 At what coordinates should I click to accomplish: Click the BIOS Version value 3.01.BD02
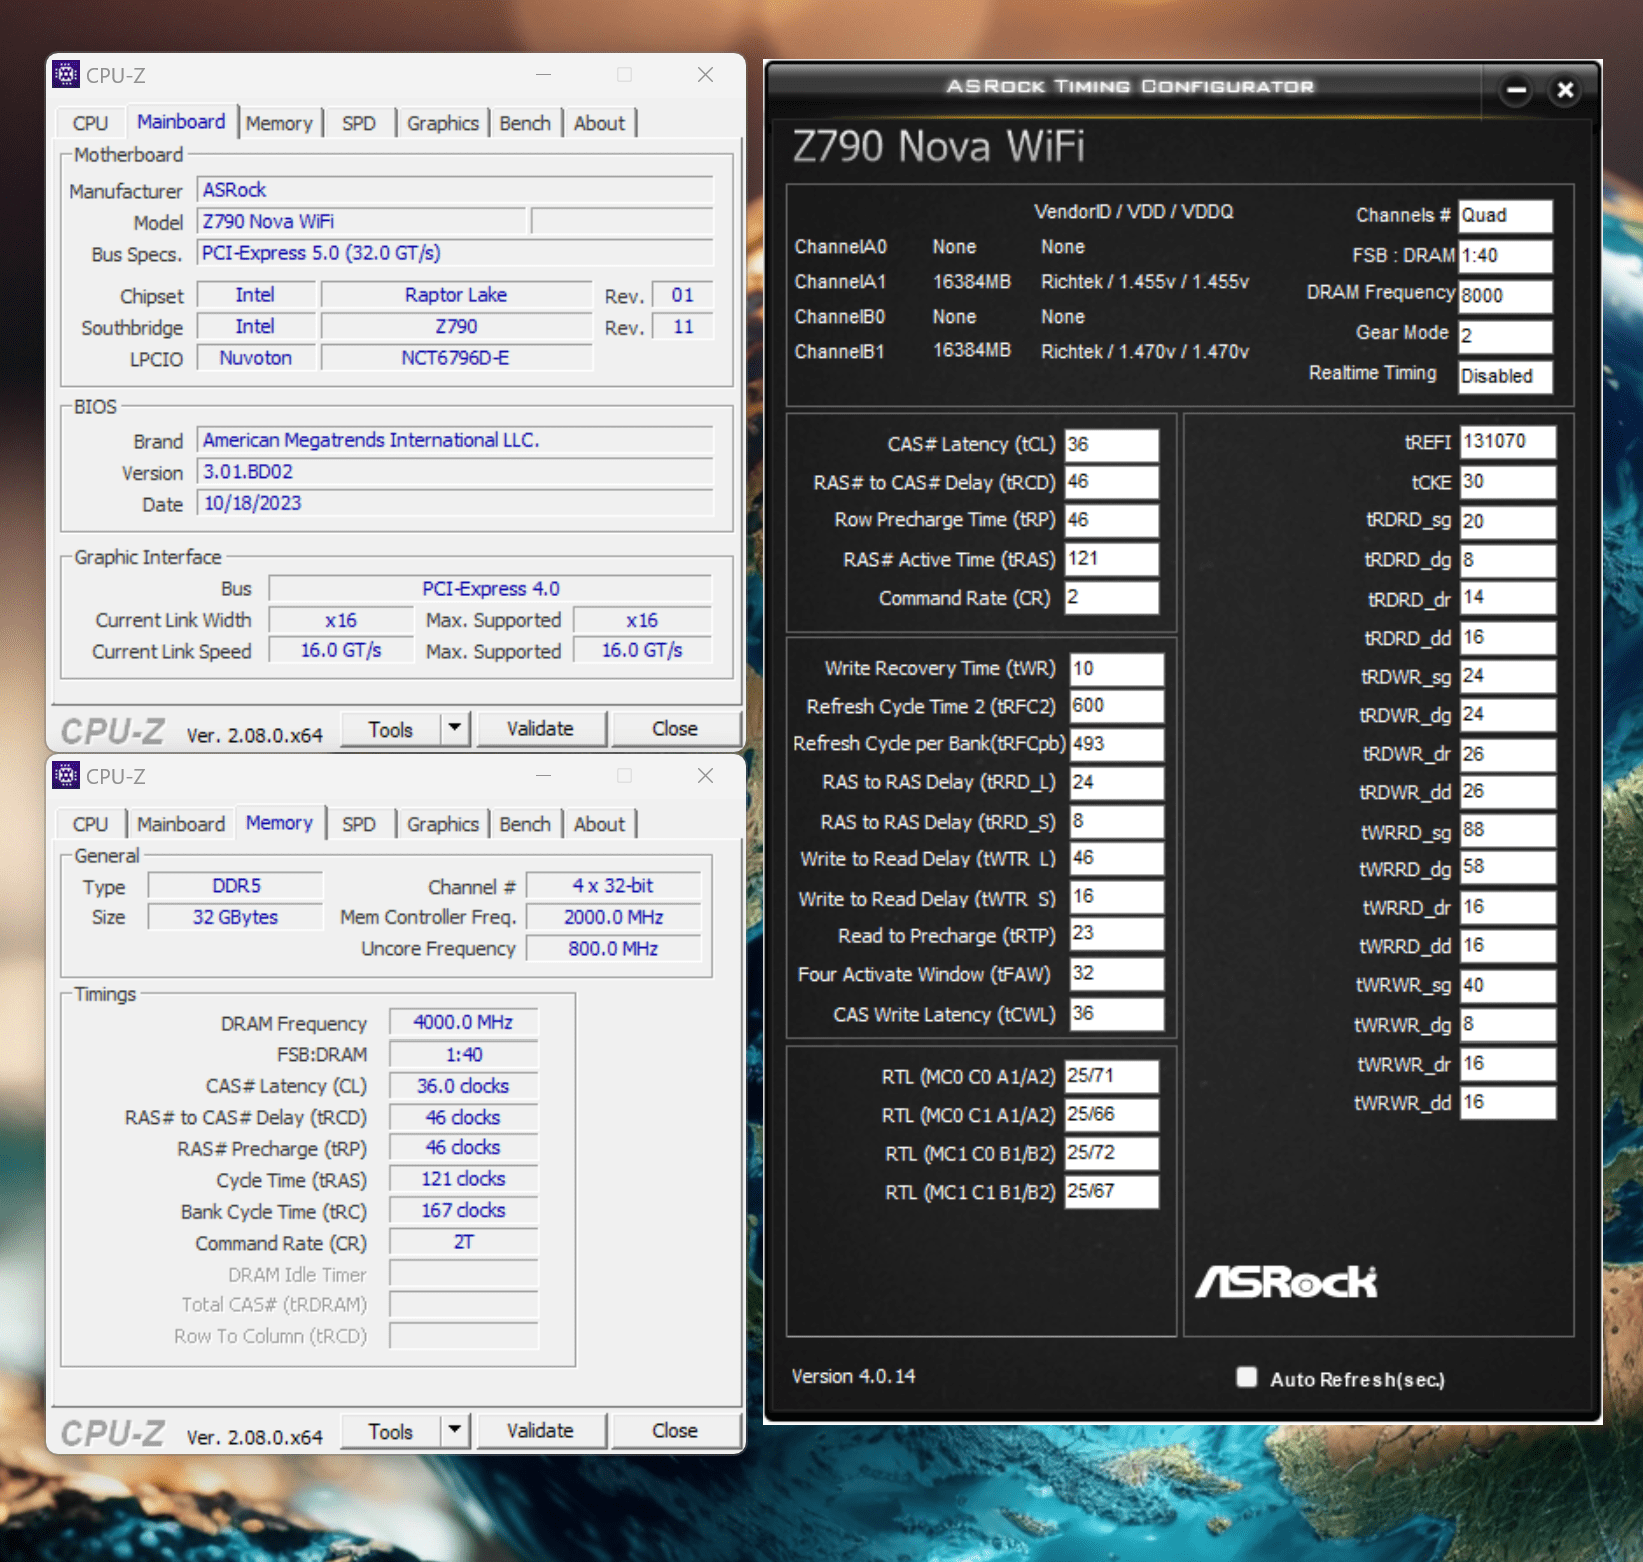click(x=455, y=472)
